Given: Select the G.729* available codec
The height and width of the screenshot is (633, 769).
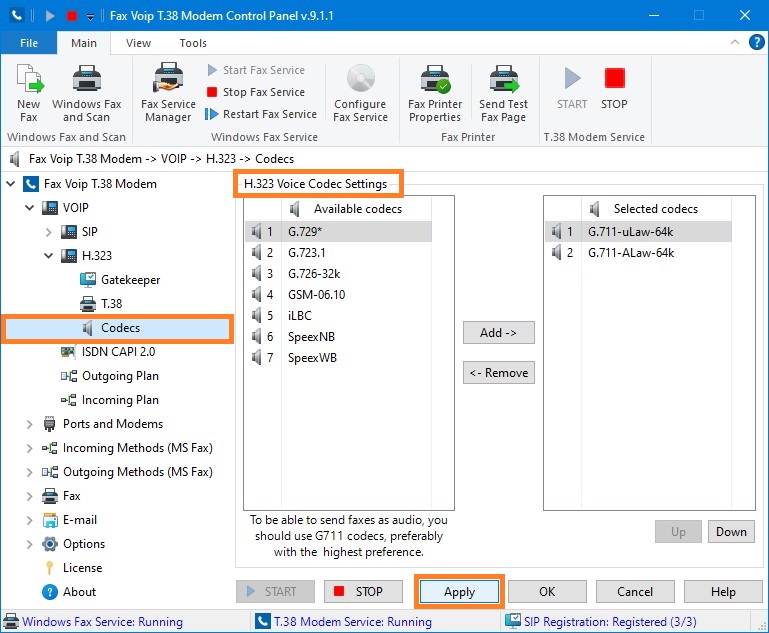Looking at the screenshot, I should coord(338,231).
